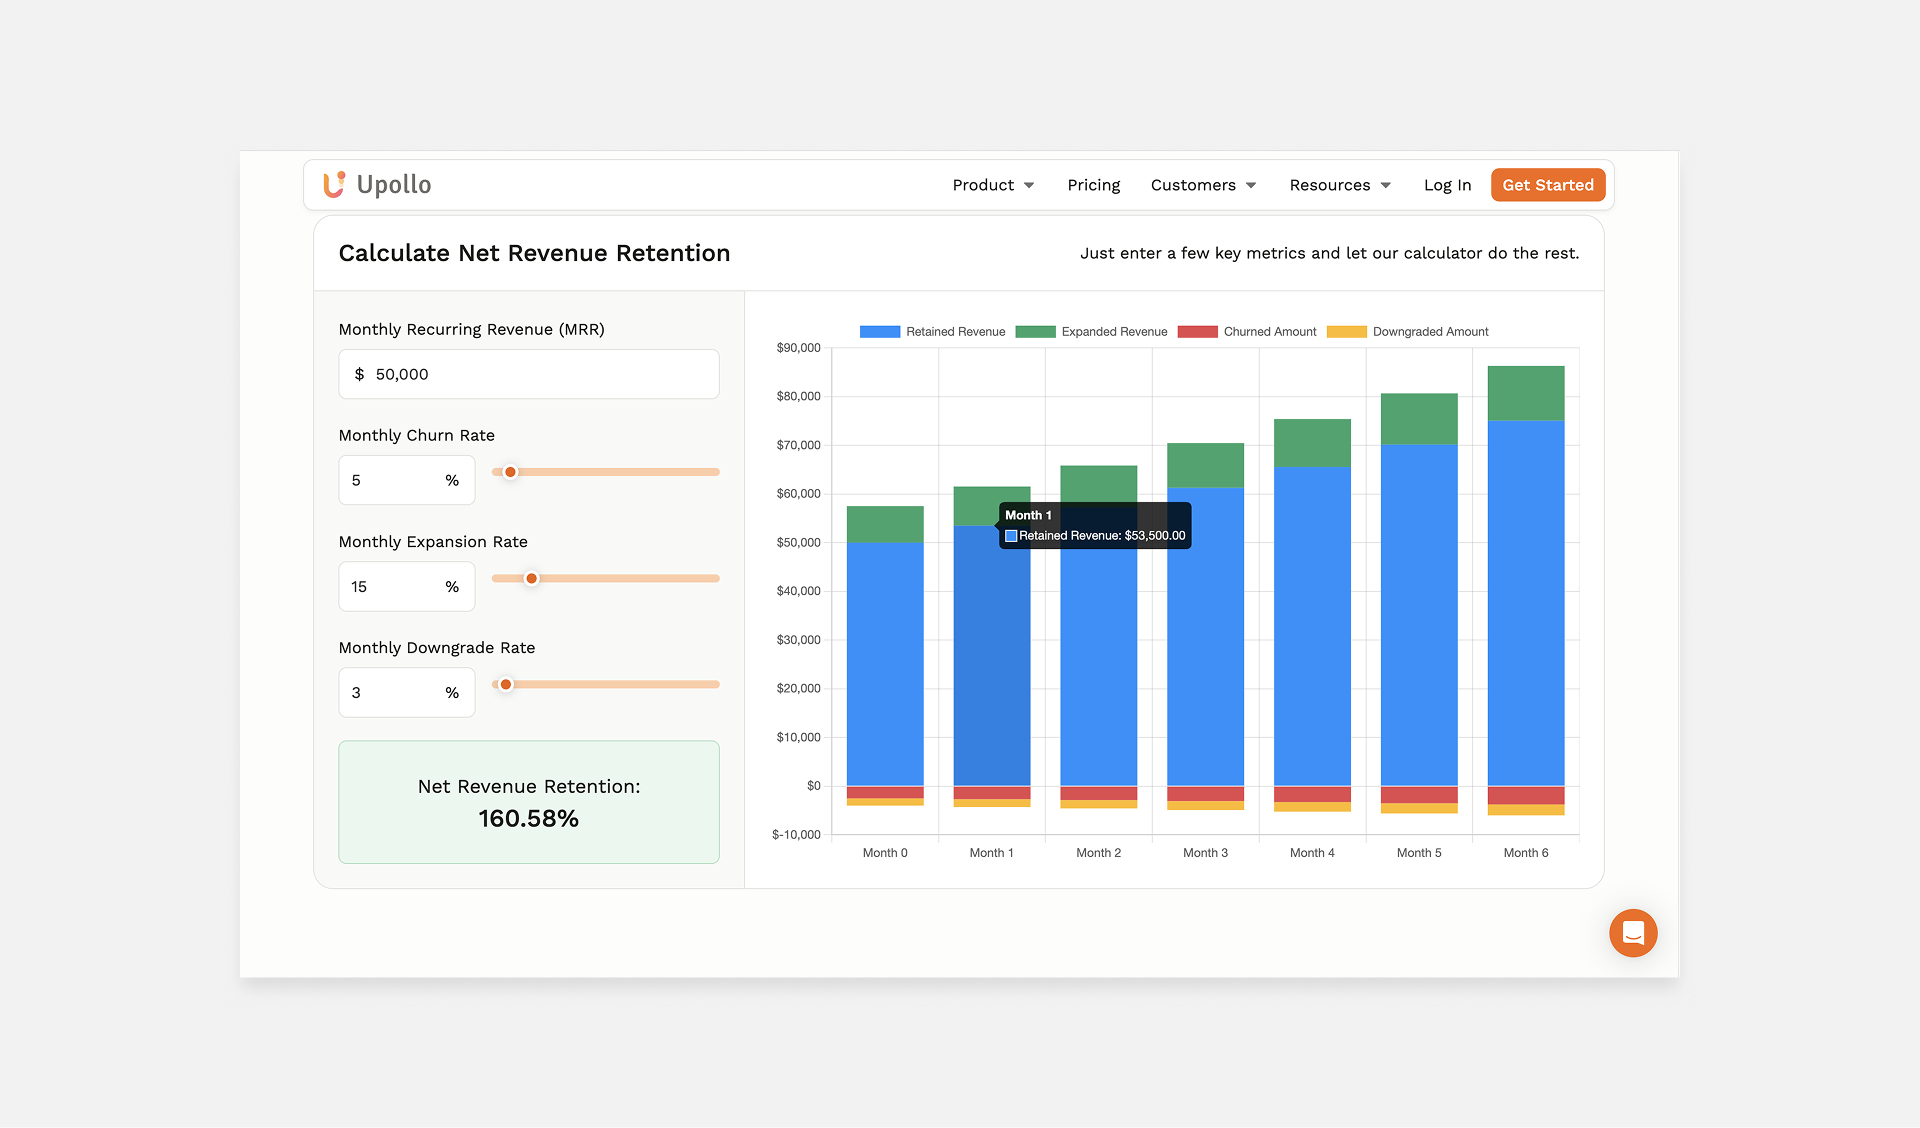Select the Pricing menu item
The image size is (1920, 1128).
(1093, 184)
